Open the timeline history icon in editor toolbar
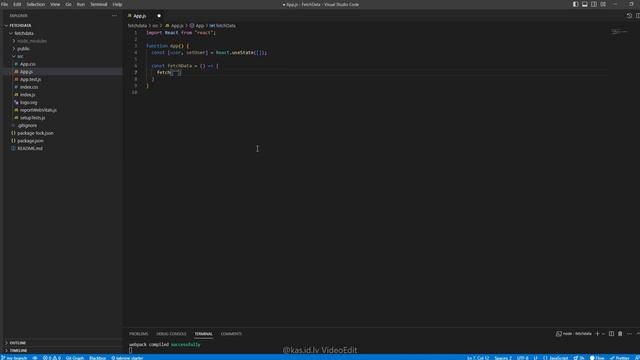640x360 pixels. pyautogui.click(x=629, y=16)
